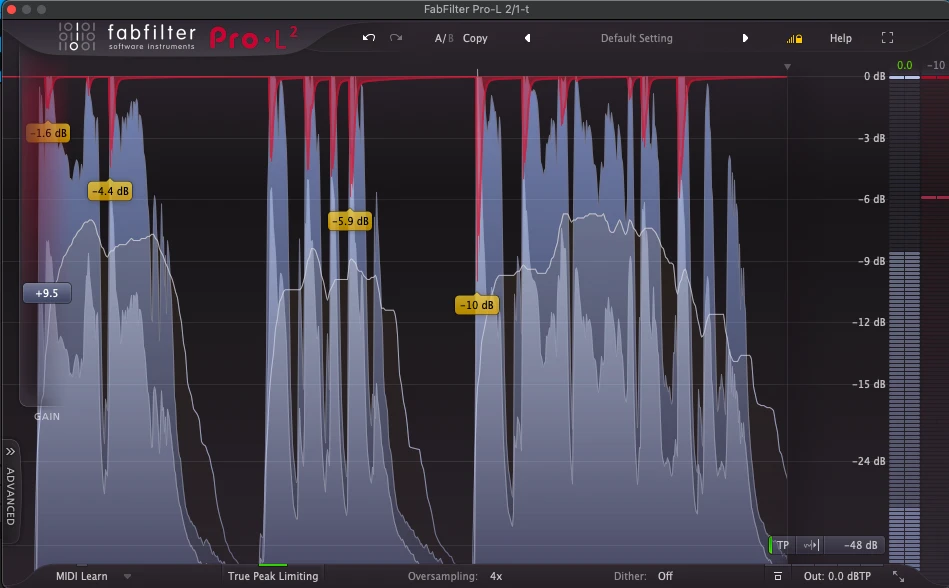Toggle the TP true peak meter button
The height and width of the screenshot is (588, 949).
782,545
